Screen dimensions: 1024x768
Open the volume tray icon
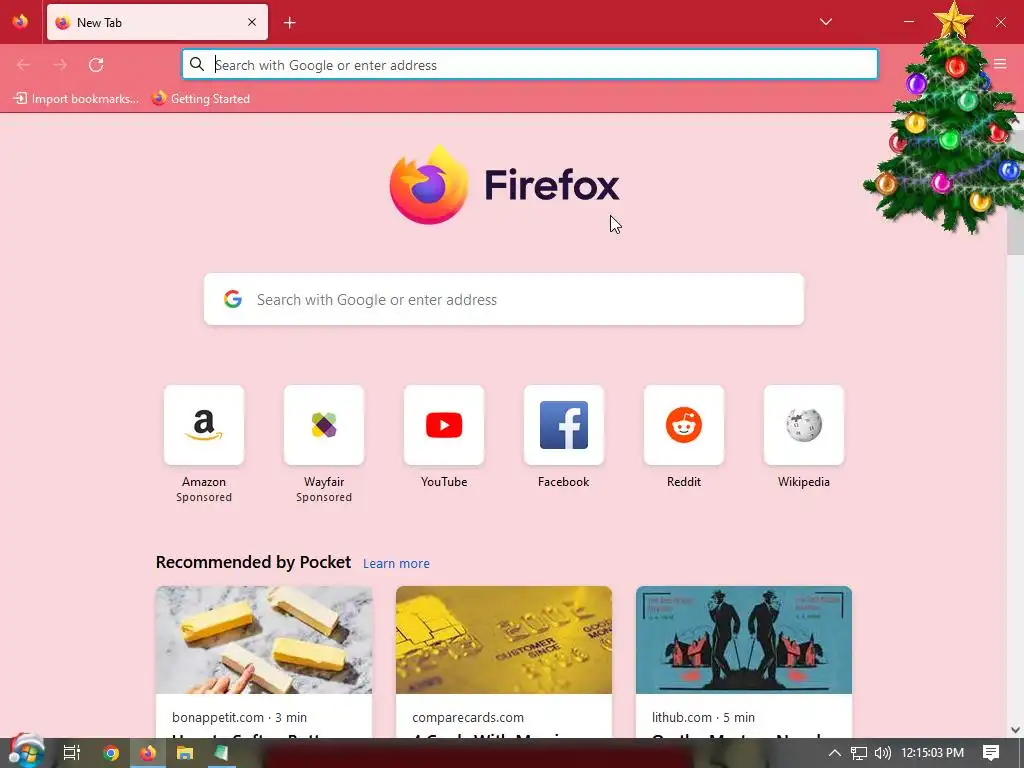[882, 753]
